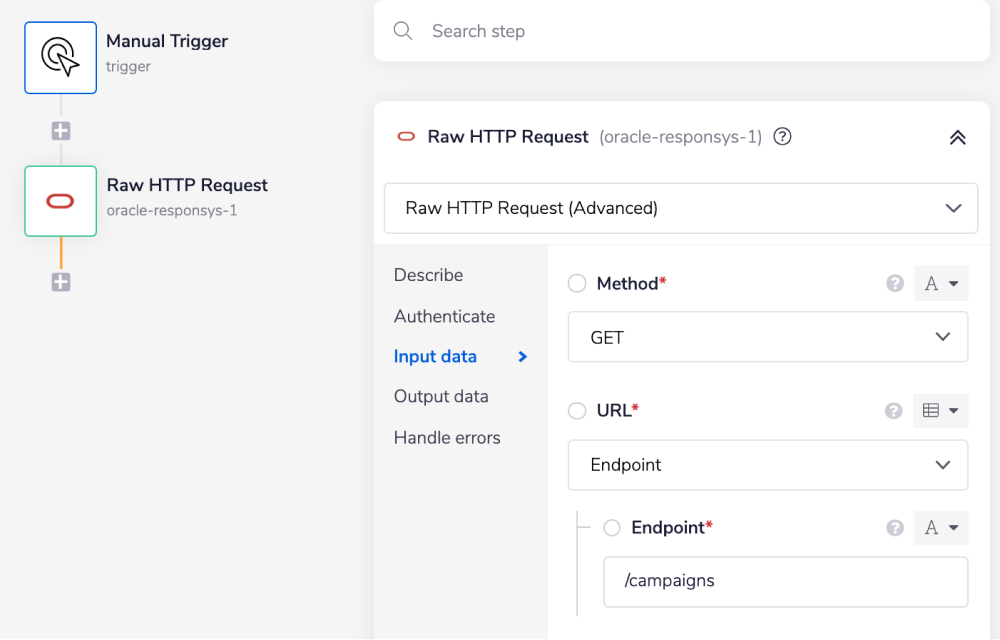Click the help icon next to Method
1000x640 pixels.
pos(894,284)
